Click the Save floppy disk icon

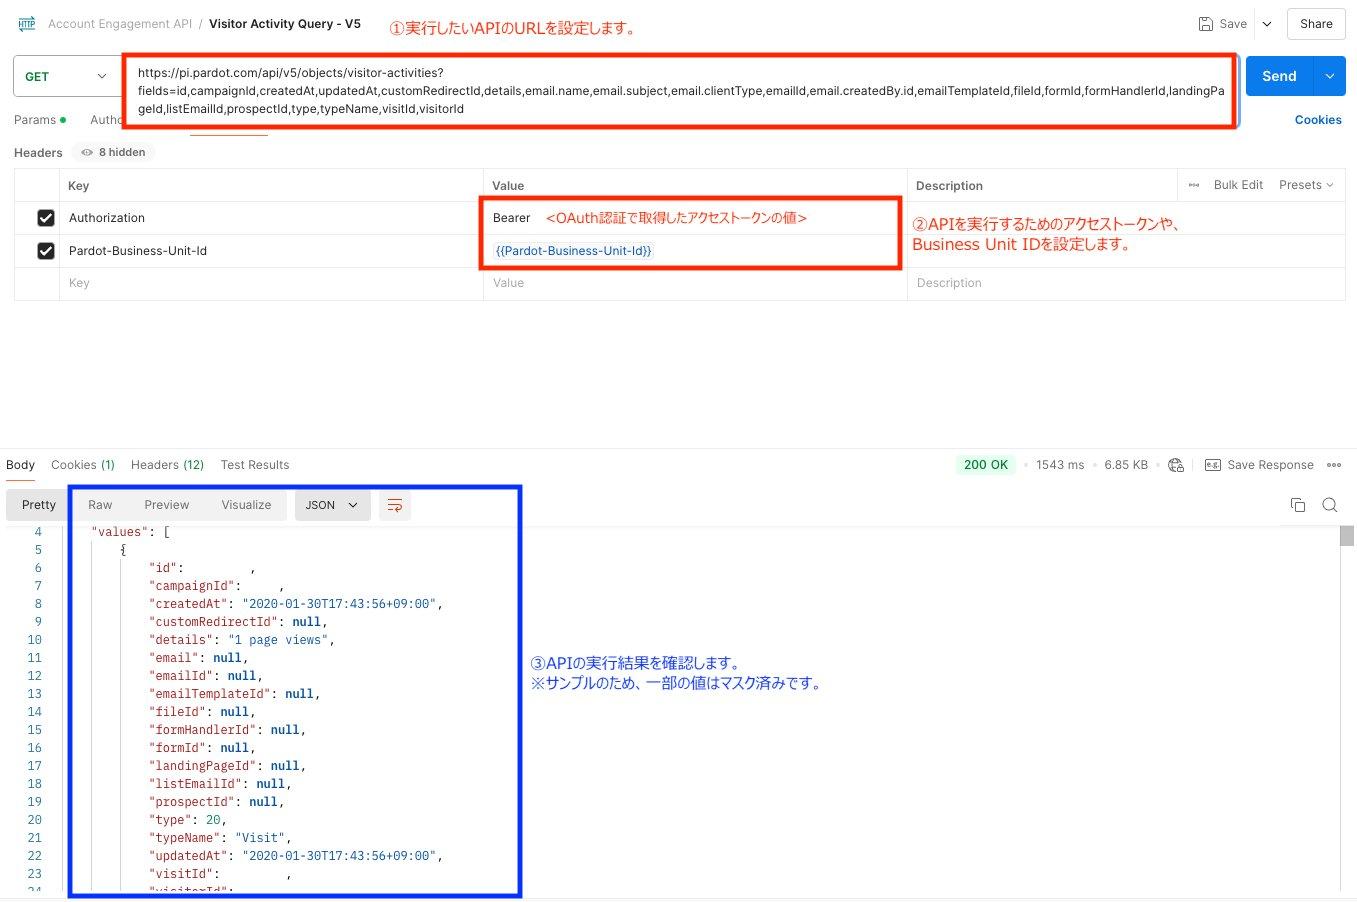(1206, 24)
